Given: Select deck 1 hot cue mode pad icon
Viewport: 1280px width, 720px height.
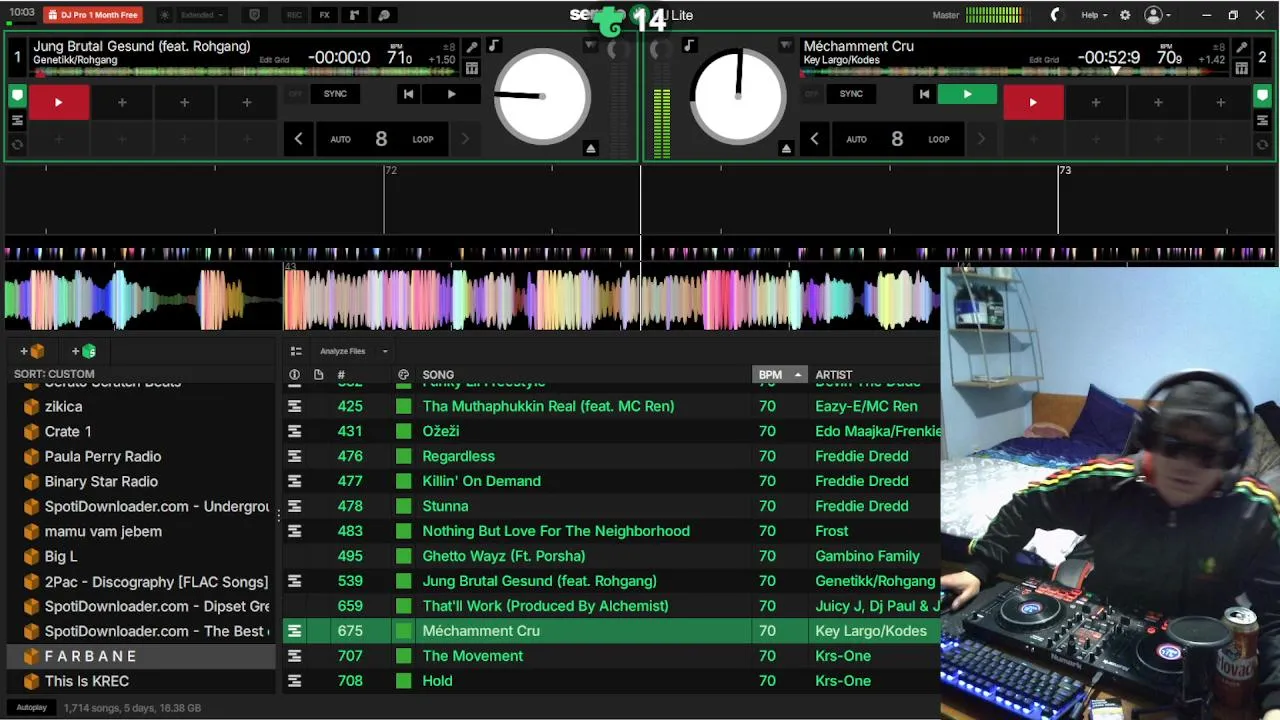Looking at the screenshot, I should 17,96.
